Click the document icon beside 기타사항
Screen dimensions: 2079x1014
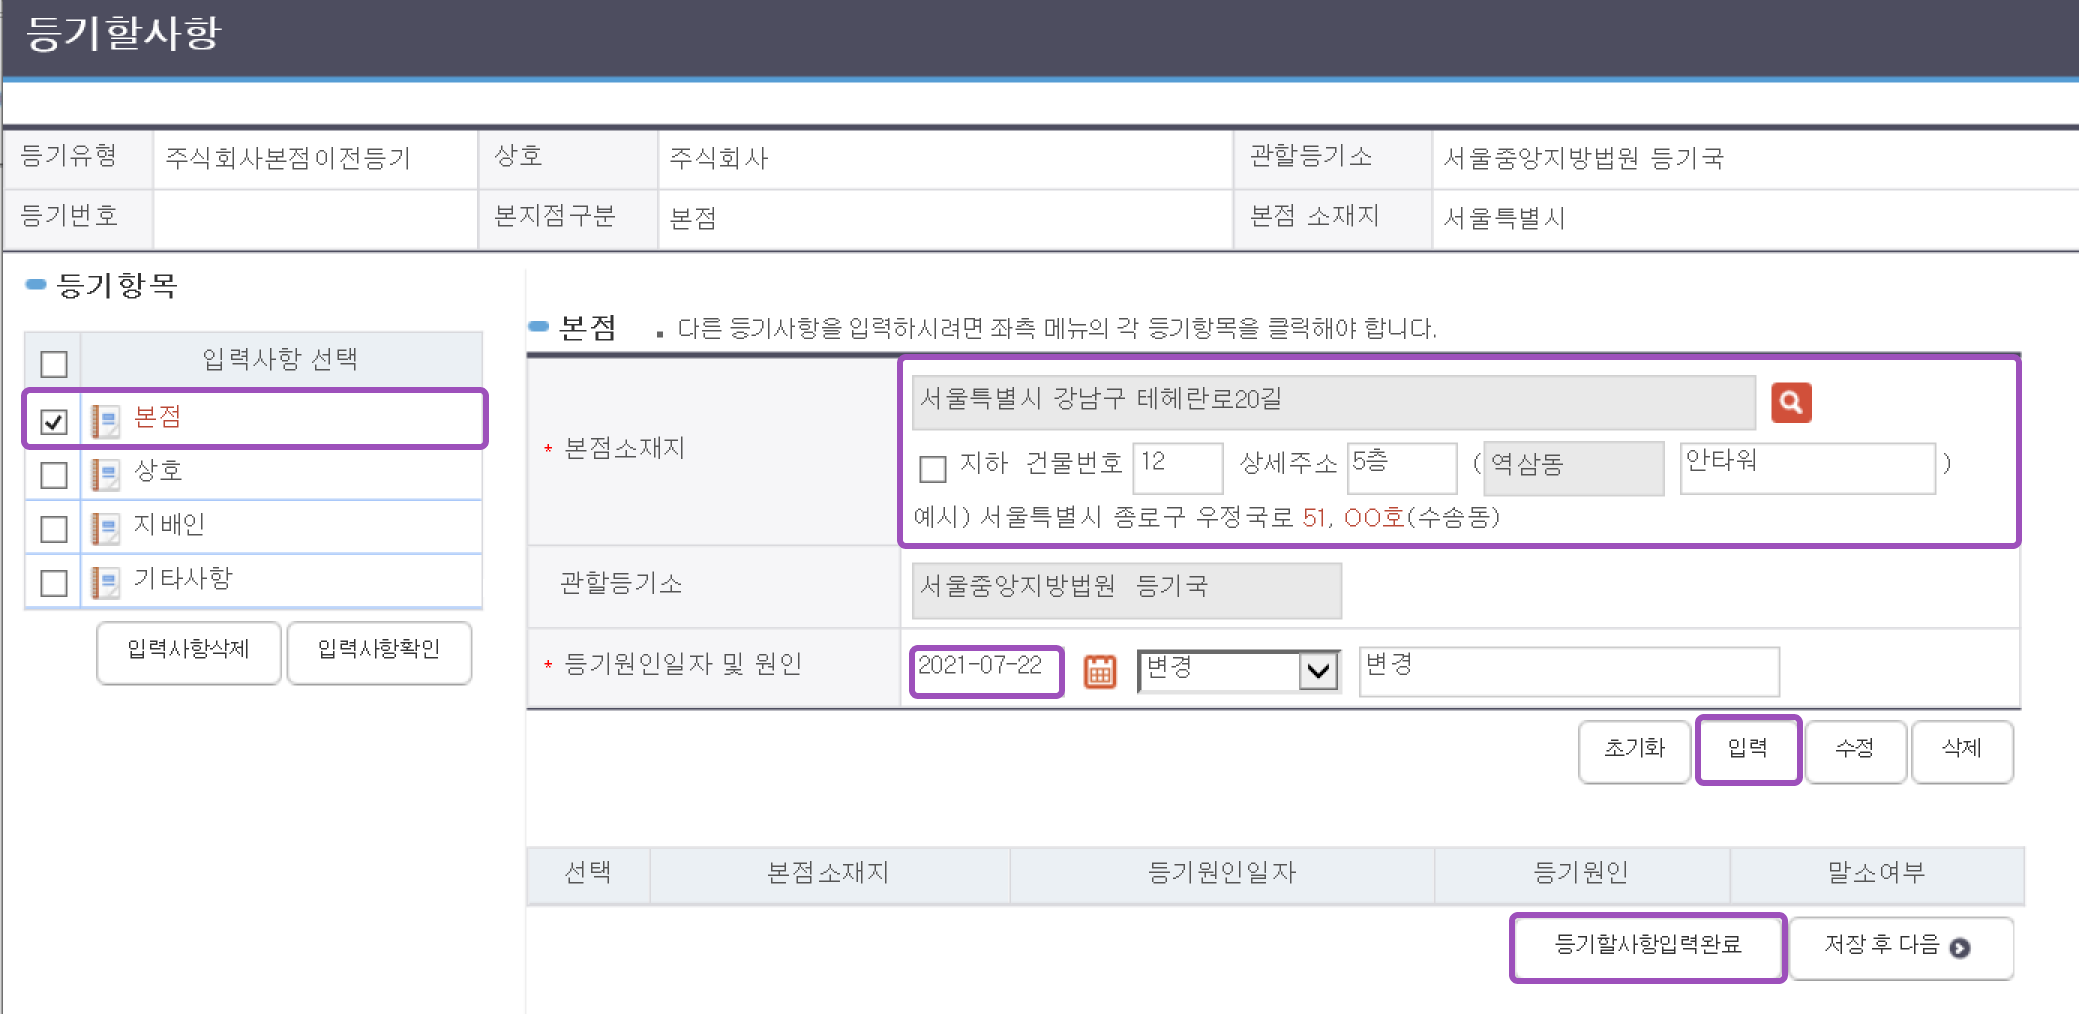[x=105, y=582]
